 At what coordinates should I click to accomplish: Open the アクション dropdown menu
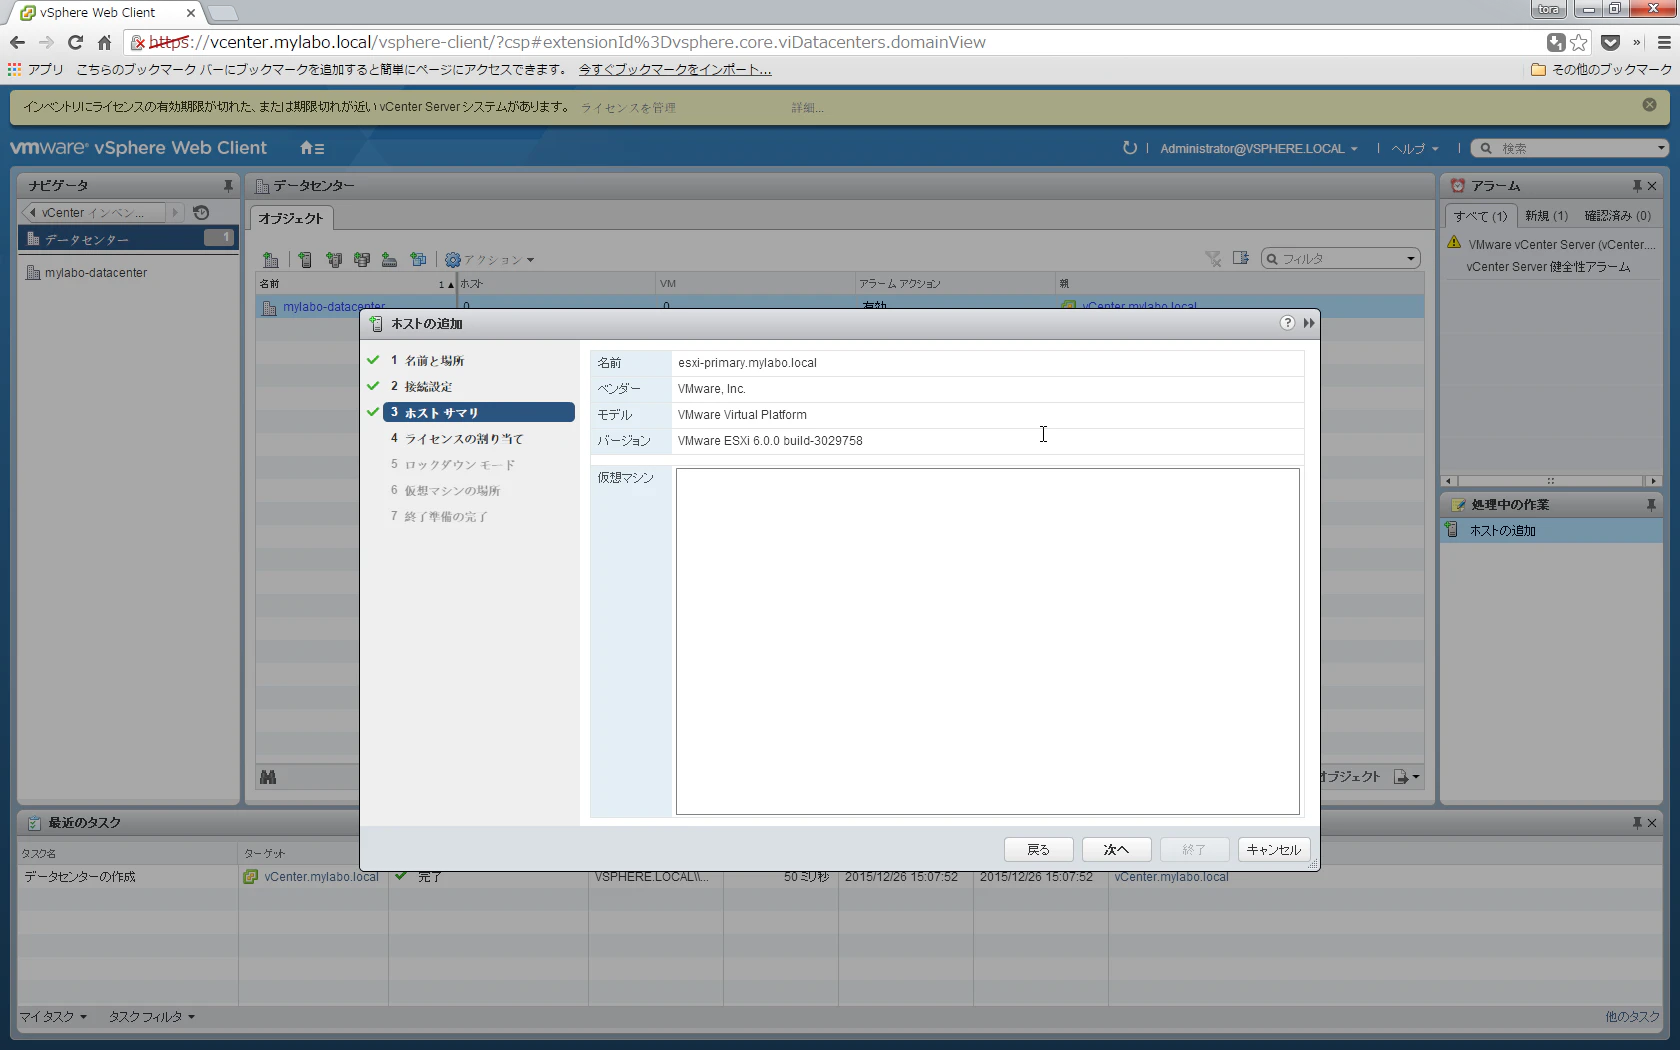tap(490, 260)
